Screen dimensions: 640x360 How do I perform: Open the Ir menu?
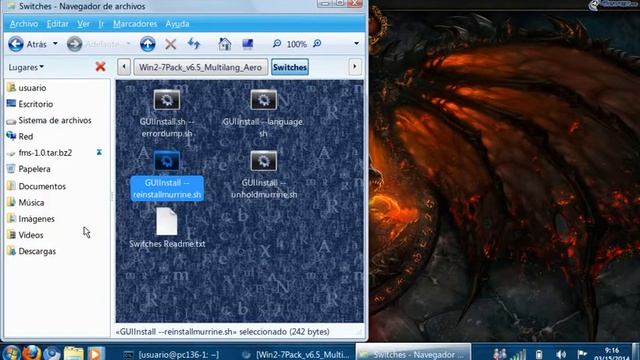click(x=101, y=24)
